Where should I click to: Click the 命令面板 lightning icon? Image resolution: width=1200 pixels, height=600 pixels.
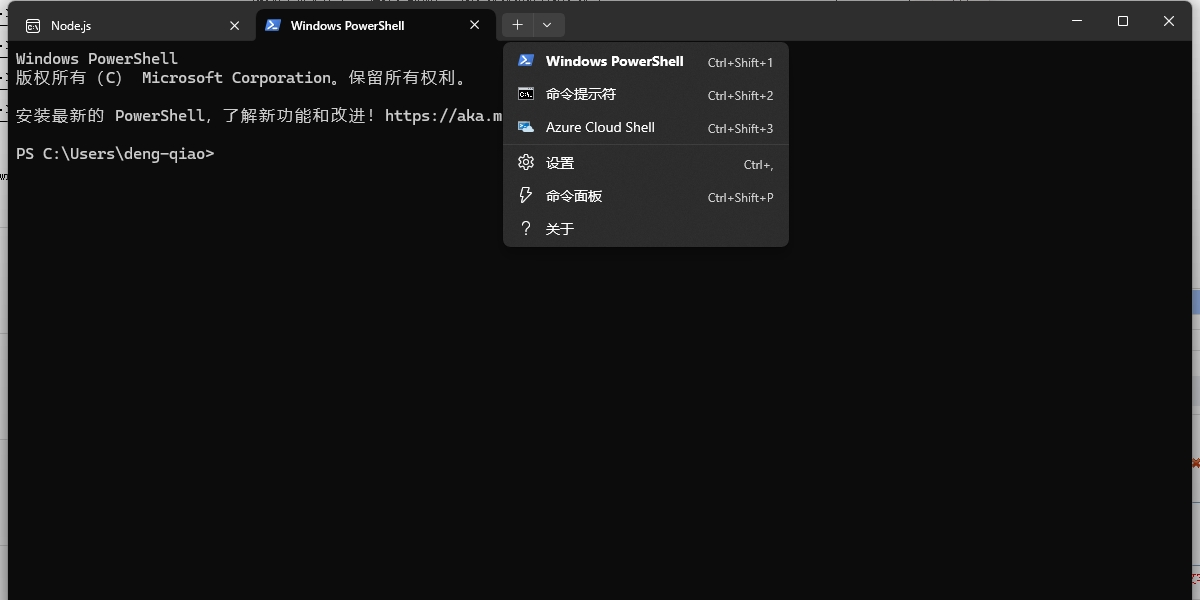pyautogui.click(x=526, y=196)
